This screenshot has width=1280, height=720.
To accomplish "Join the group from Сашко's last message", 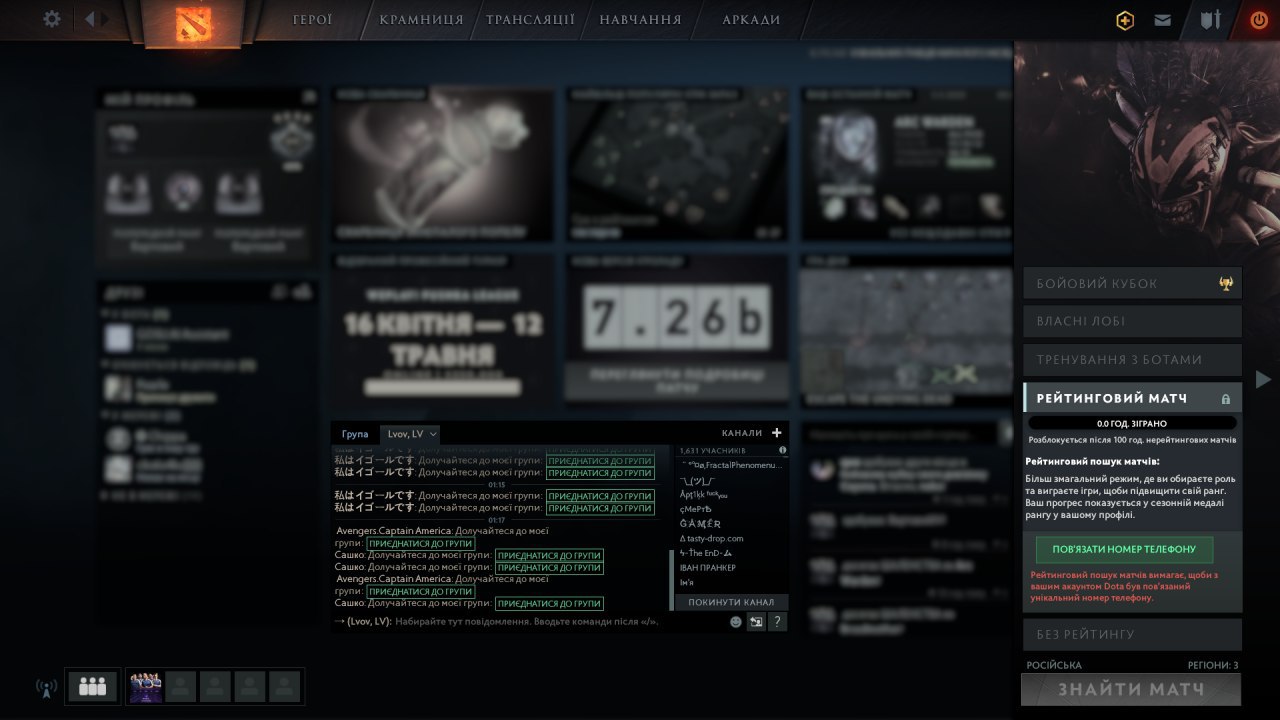I will [x=549, y=604].
